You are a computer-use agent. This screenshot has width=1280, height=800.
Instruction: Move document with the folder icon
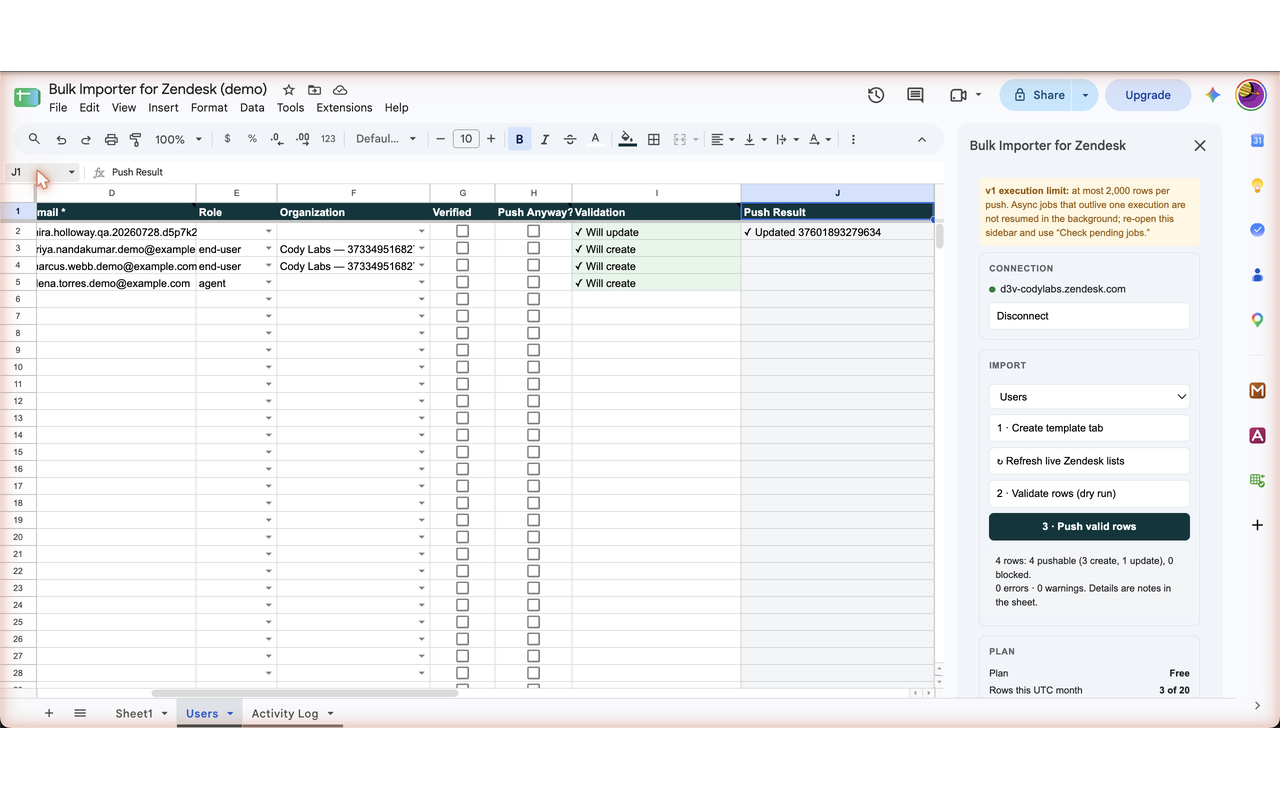pyautogui.click(x=314, y=90)
